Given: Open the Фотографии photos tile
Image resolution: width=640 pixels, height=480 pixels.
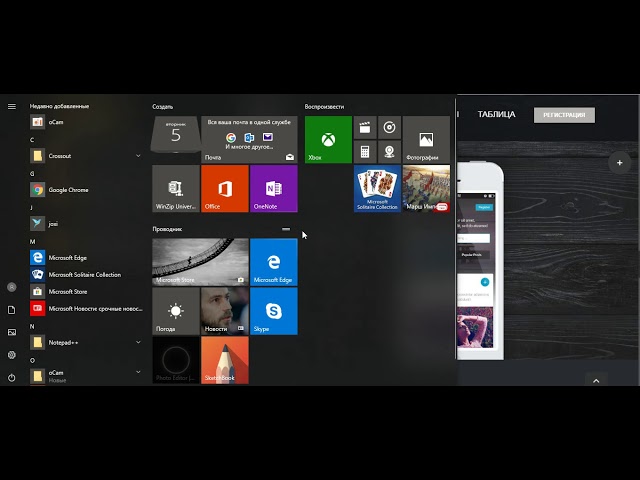Looking at the screenshot, I should (x=426, y=139).
